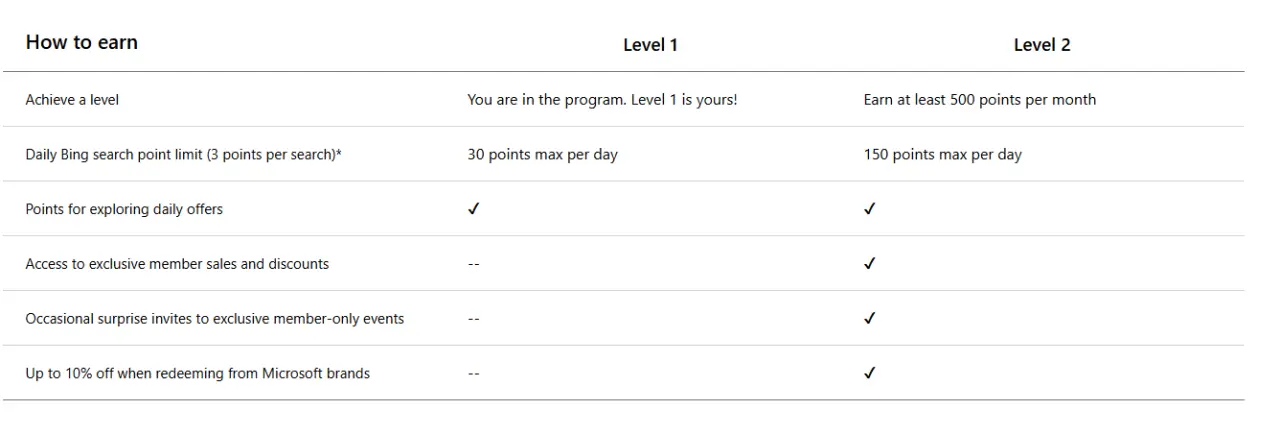Click Level 1 dashes for Microsoft brands discount
The width and height of the screenshot is (1280, 434).
(x=474, y=373)
